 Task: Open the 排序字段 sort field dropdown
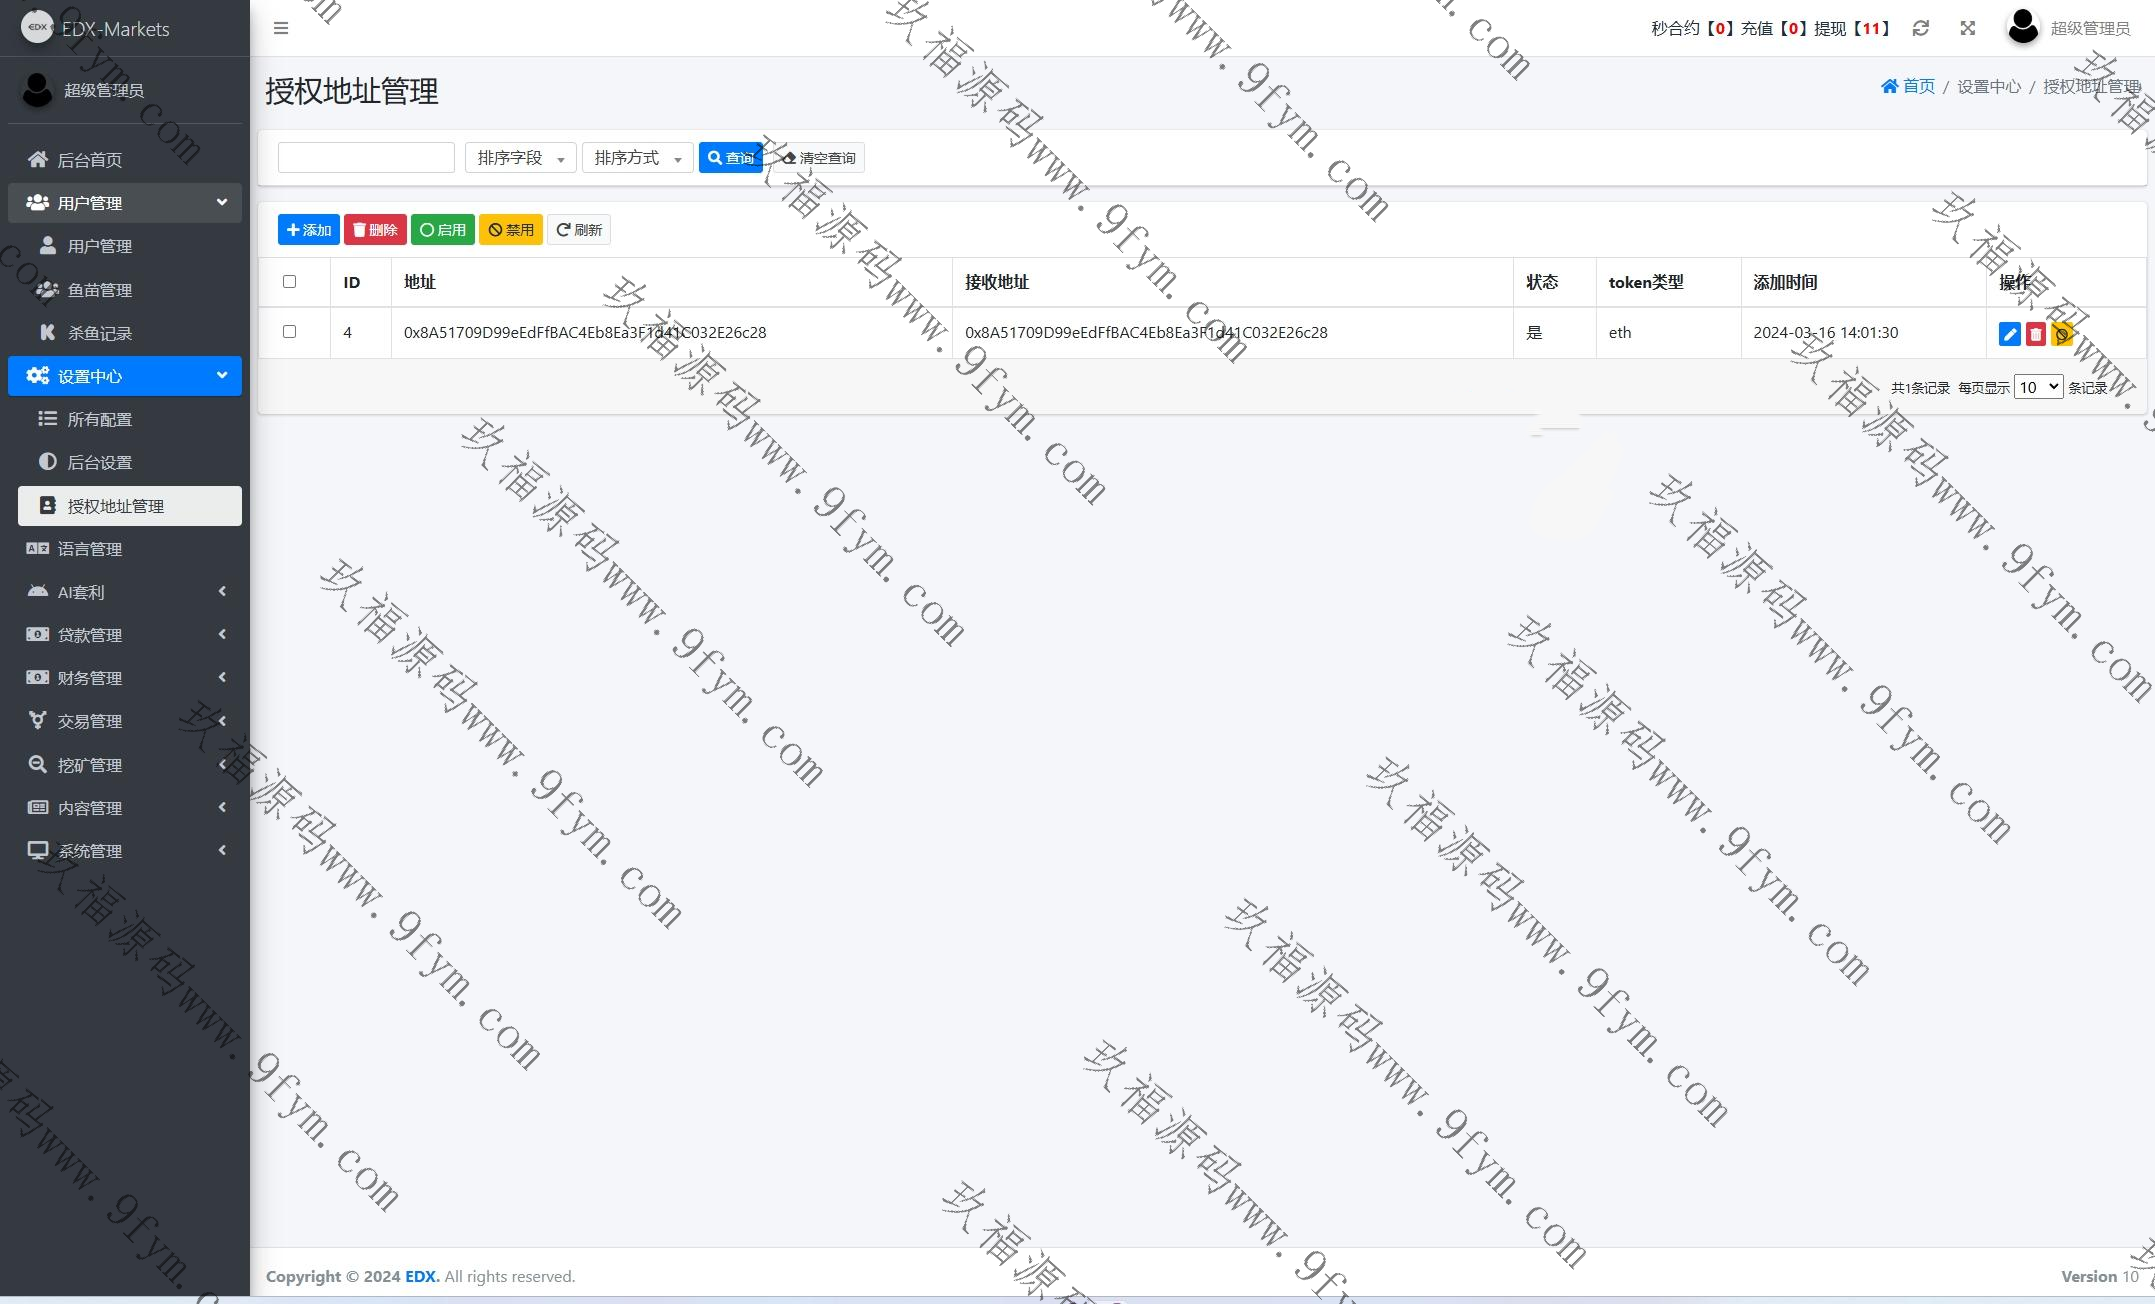click(x=520, y=158)
